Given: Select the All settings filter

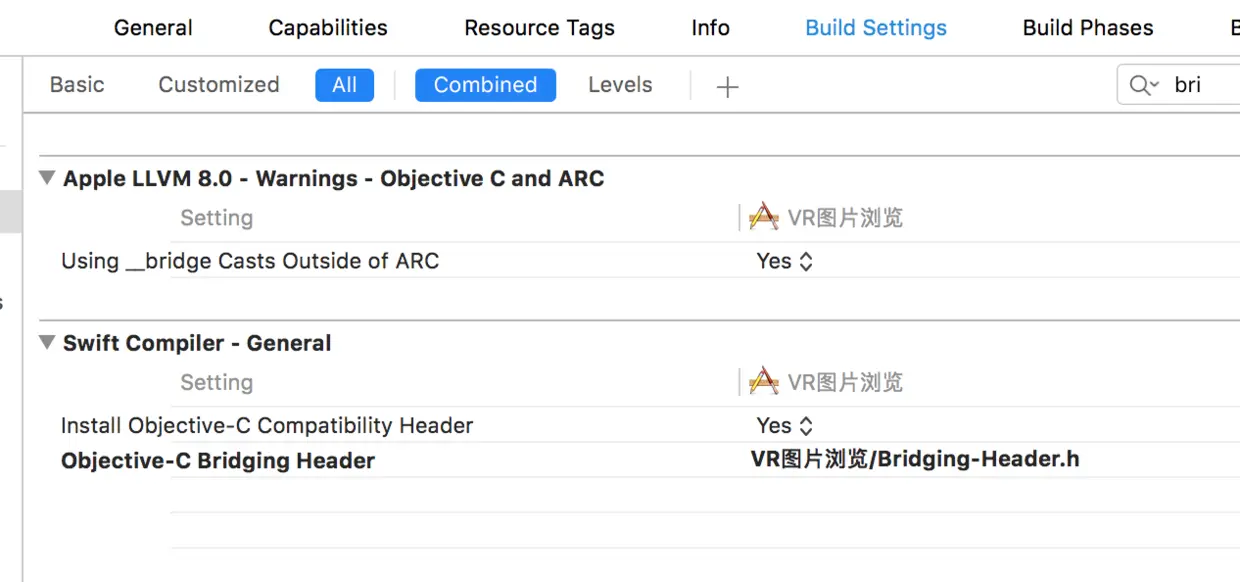Looking at the screenshot, I should pyautogui.click(x=344, y=85).
